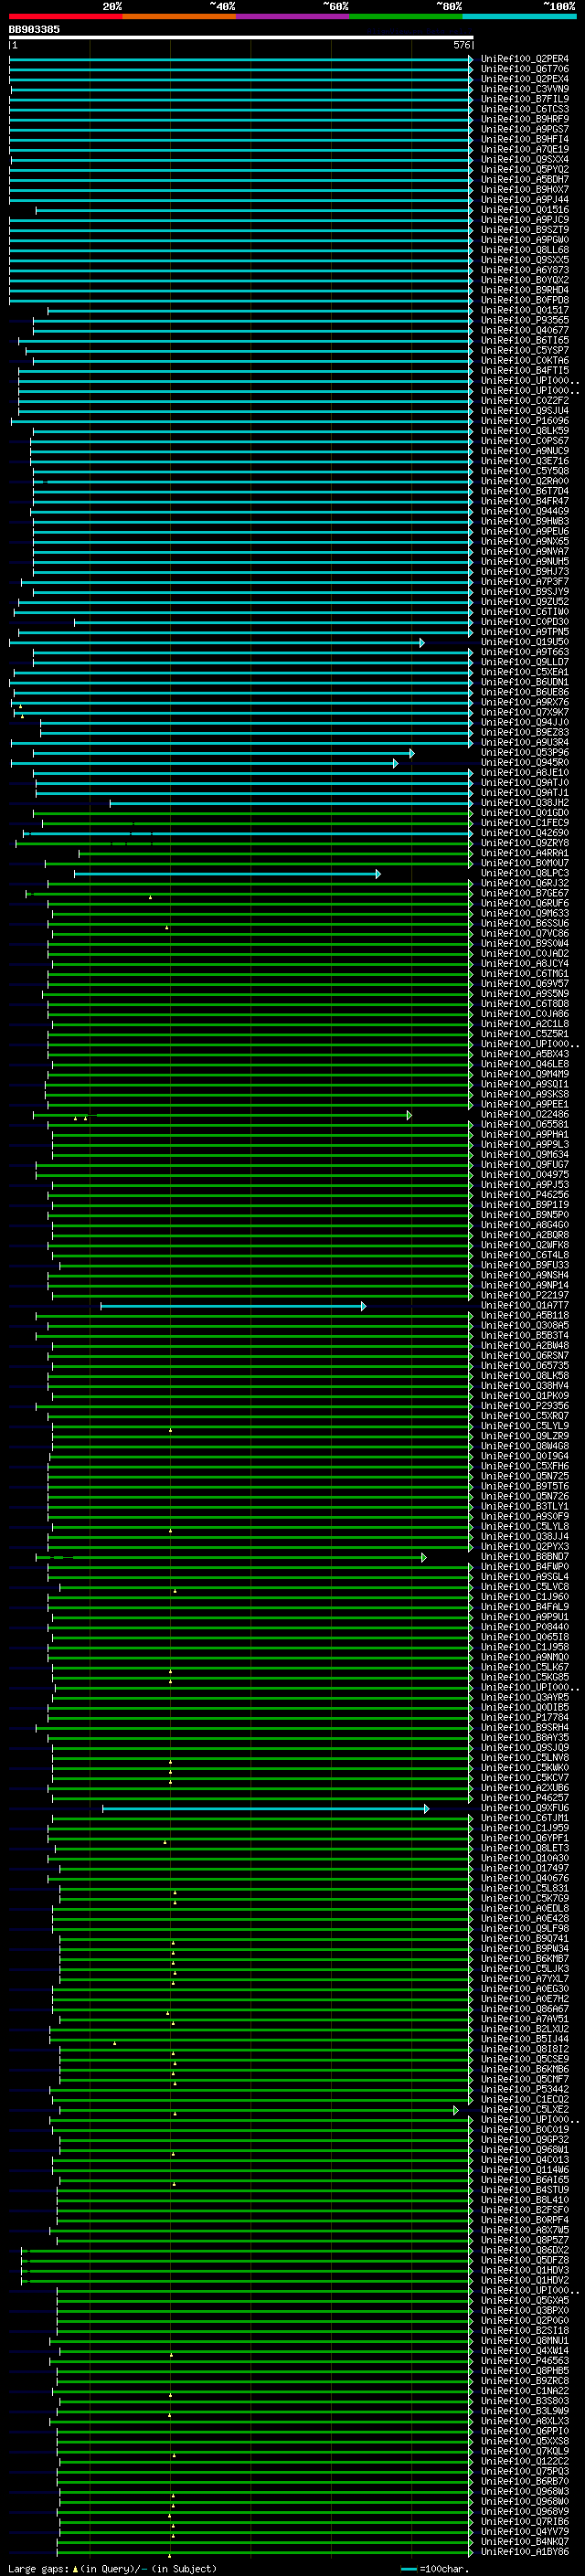Select the UniRef100_P17784 label
585x2576 pixels.
tap(524, 1718)
